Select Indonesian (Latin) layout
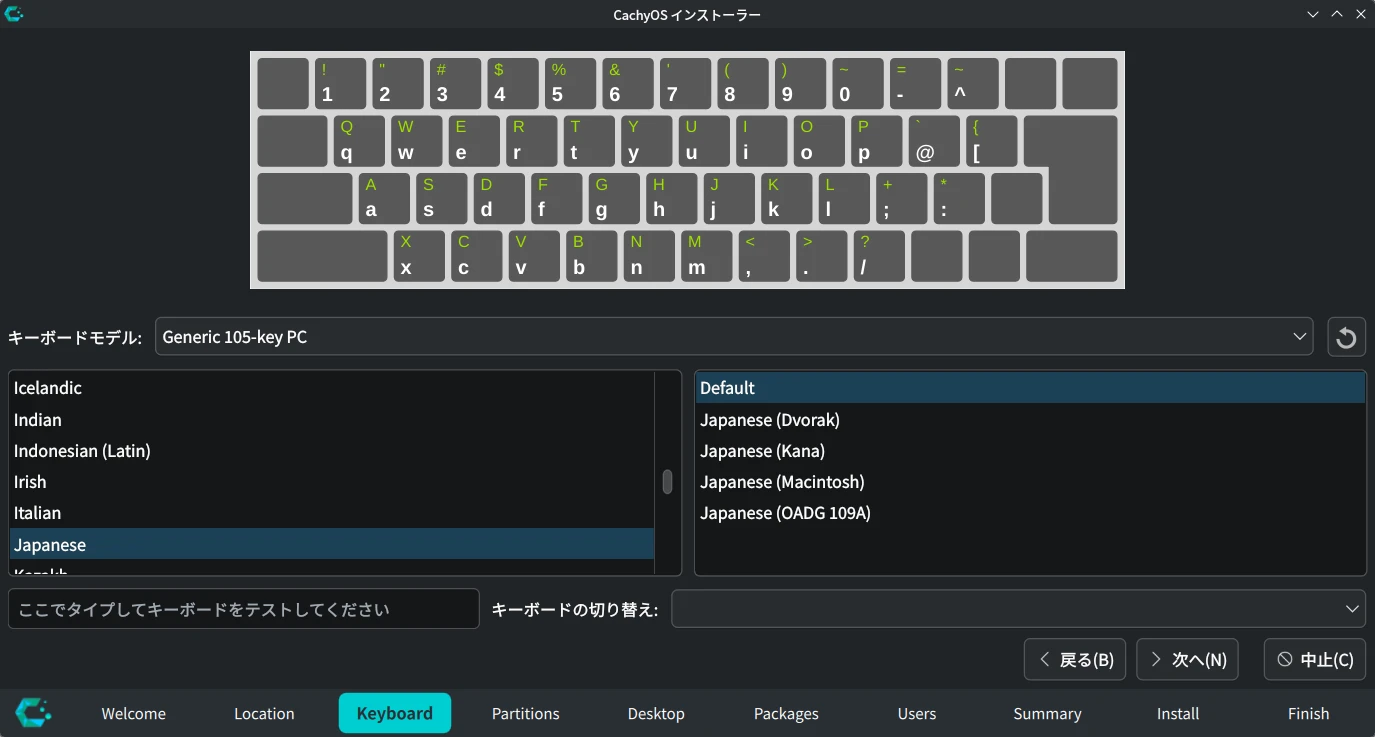Image resolution: width=1375 pixels, height=737 pixels. click(82, 451)
